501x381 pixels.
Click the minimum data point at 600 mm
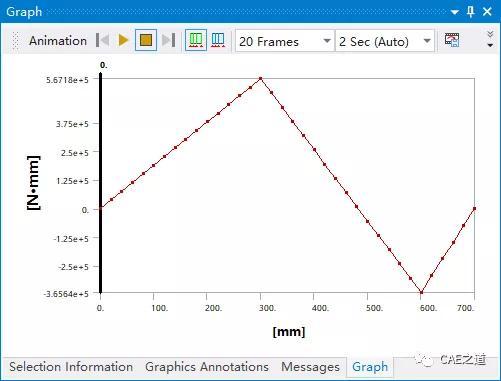click(421, 292)
